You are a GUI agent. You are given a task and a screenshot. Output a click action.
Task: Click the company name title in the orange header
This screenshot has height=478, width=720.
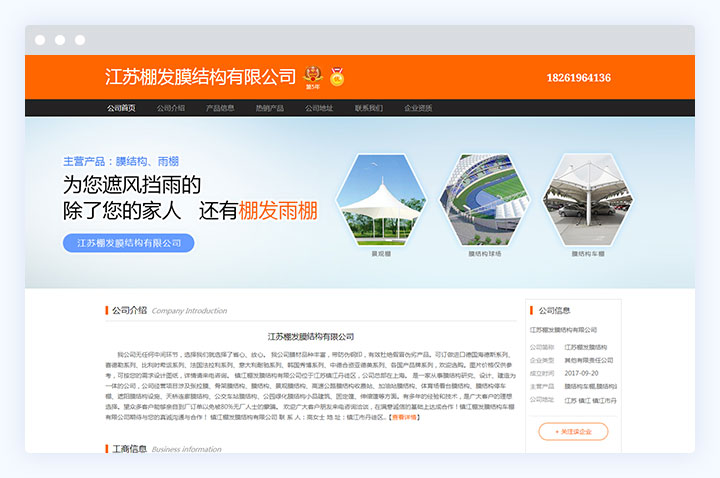click(x=200, y=77)
